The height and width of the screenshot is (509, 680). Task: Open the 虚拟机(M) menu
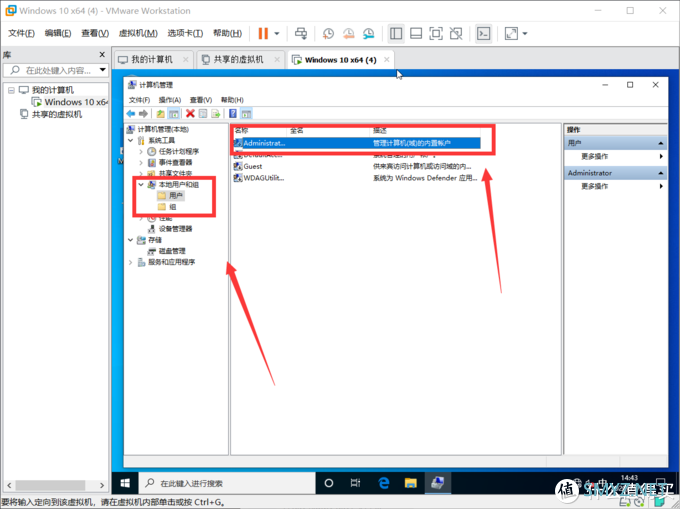(x=138, y=33)
